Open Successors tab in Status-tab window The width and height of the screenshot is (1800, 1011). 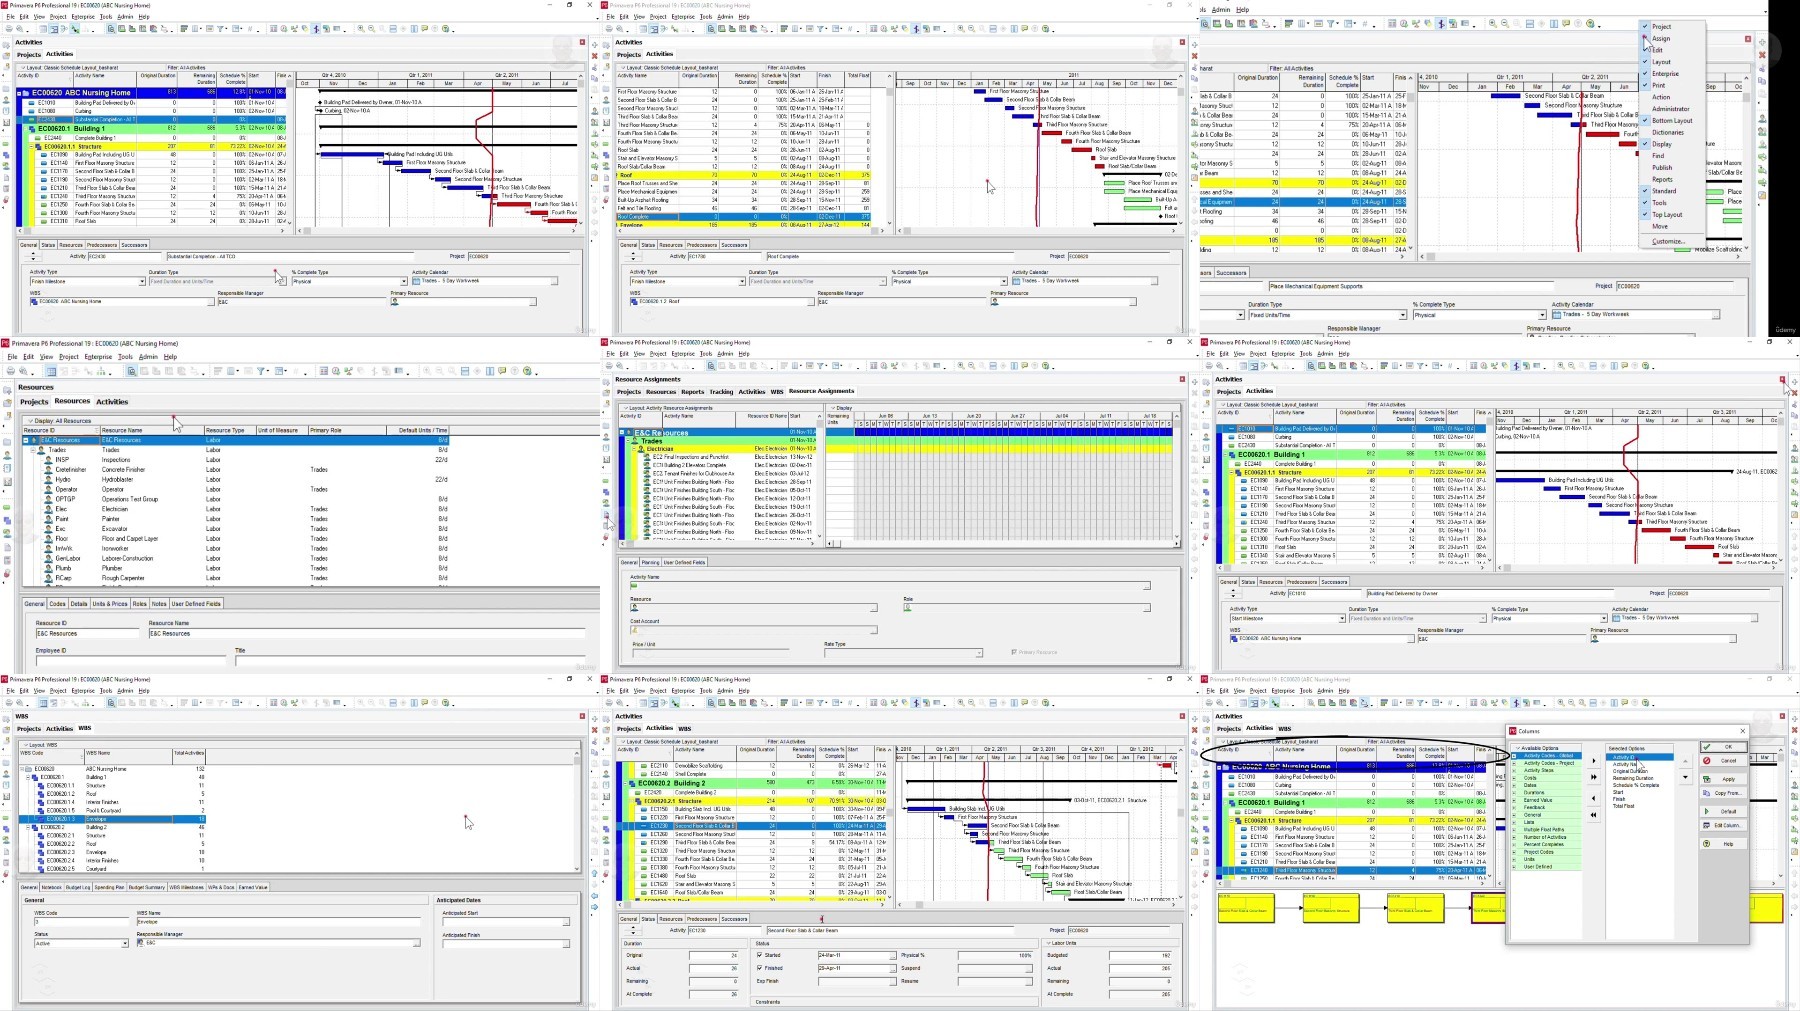coord(734,919)
